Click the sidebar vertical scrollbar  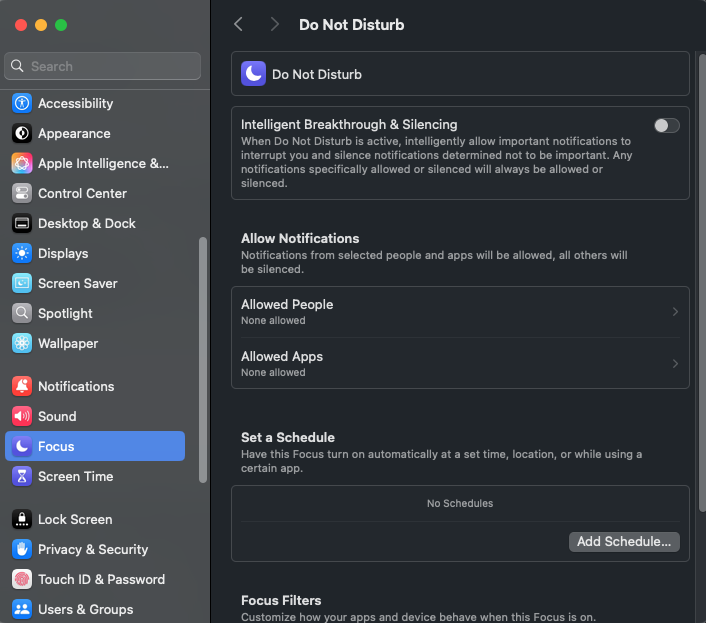(x=203, y=360)
